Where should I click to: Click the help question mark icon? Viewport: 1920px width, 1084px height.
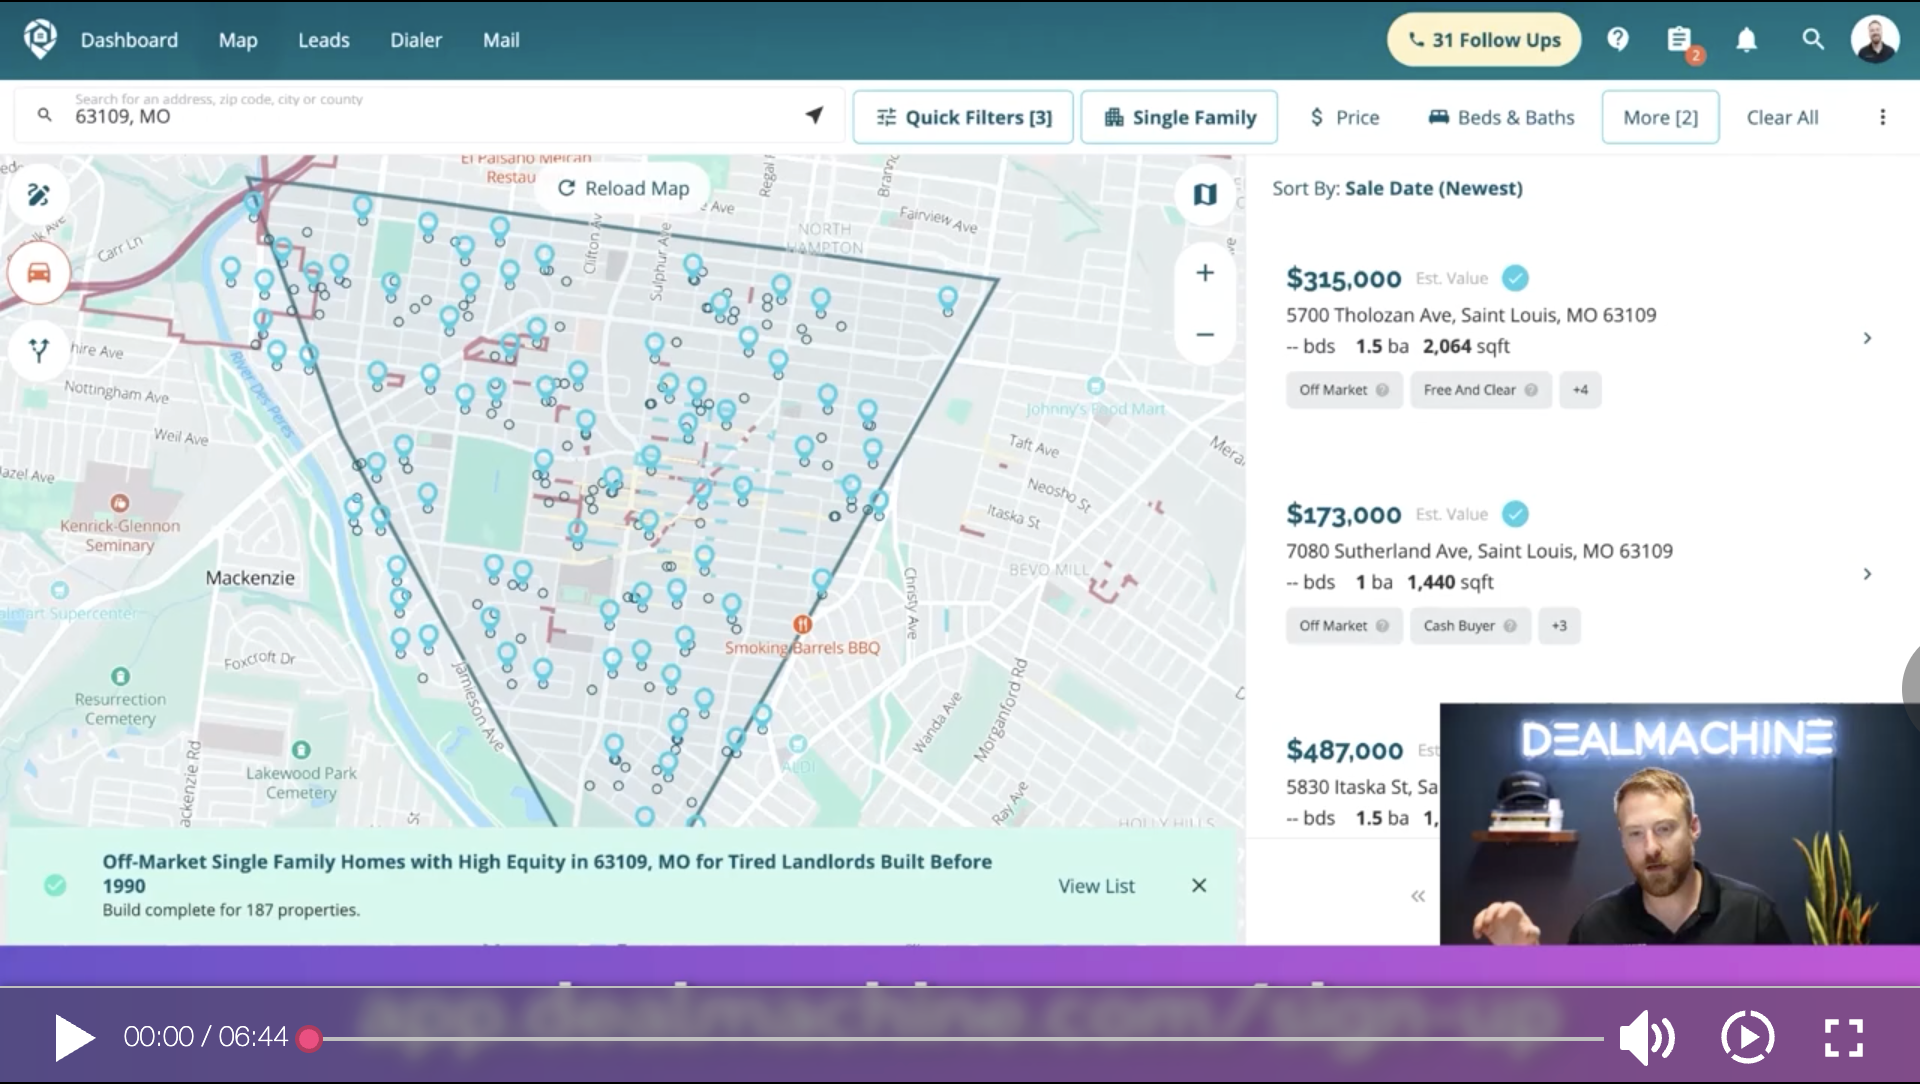tap(1618, 40)
